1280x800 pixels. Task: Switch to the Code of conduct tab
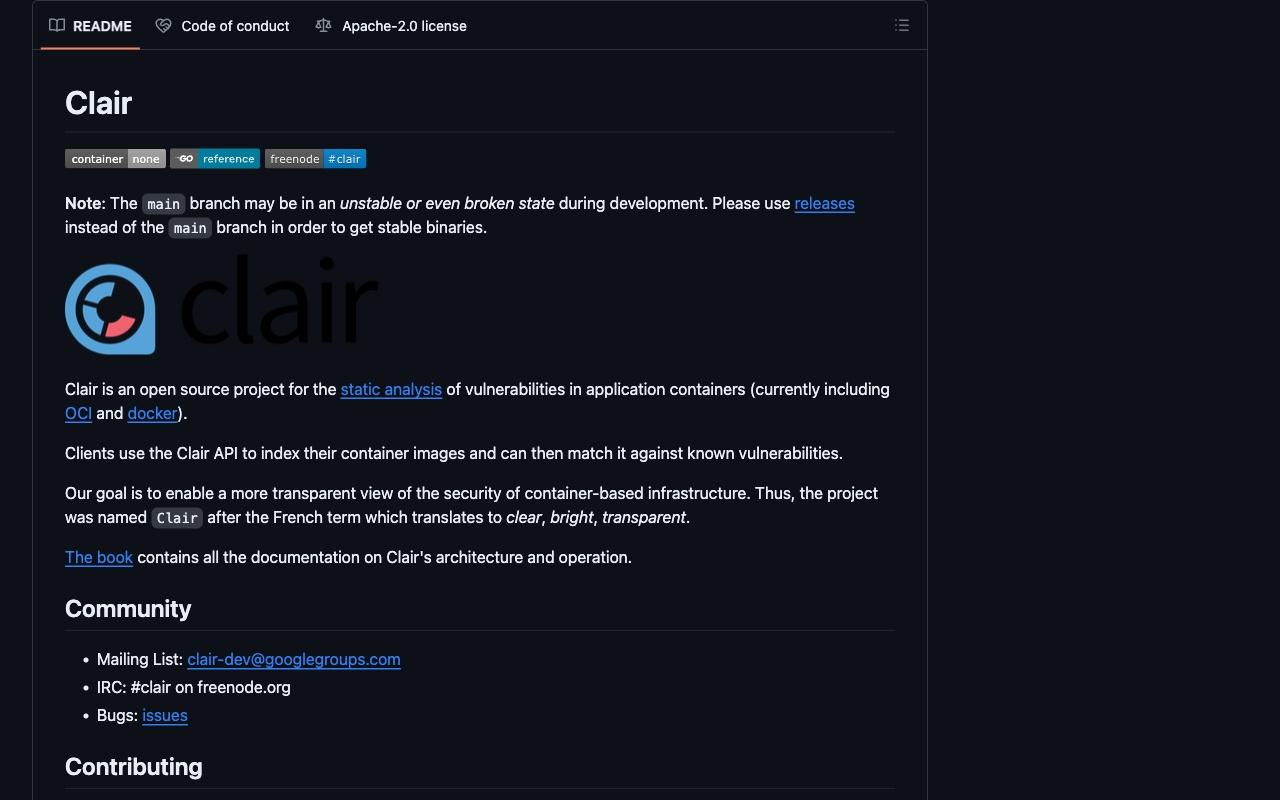pos(223,26)
